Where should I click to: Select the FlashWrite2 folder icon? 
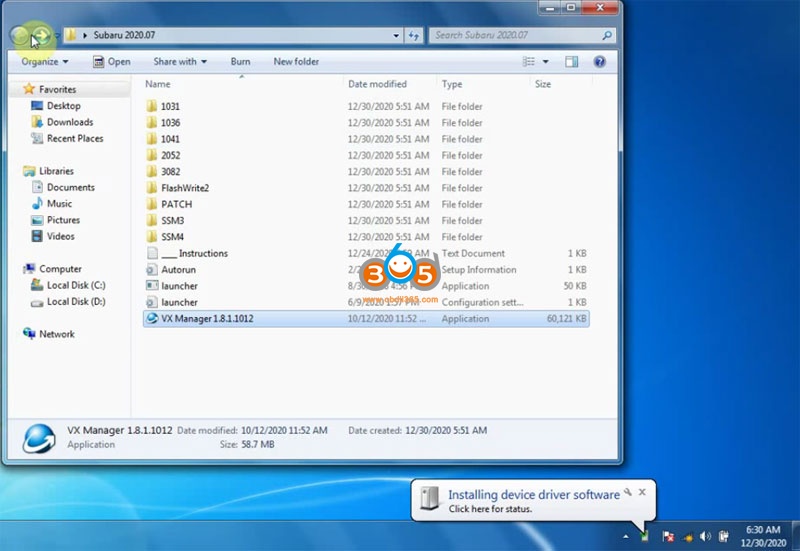(152, 188)
